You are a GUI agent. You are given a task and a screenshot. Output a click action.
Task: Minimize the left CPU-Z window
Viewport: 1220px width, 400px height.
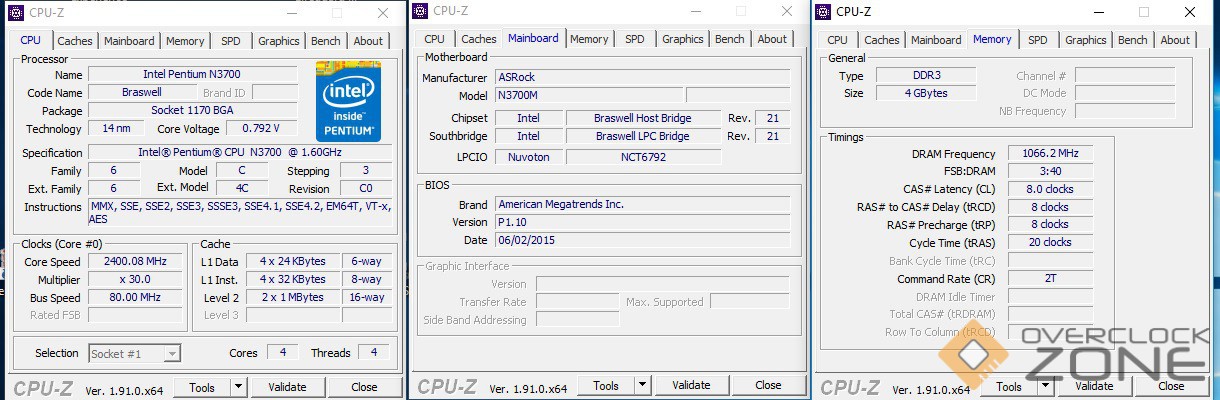(x=293, y=13)
